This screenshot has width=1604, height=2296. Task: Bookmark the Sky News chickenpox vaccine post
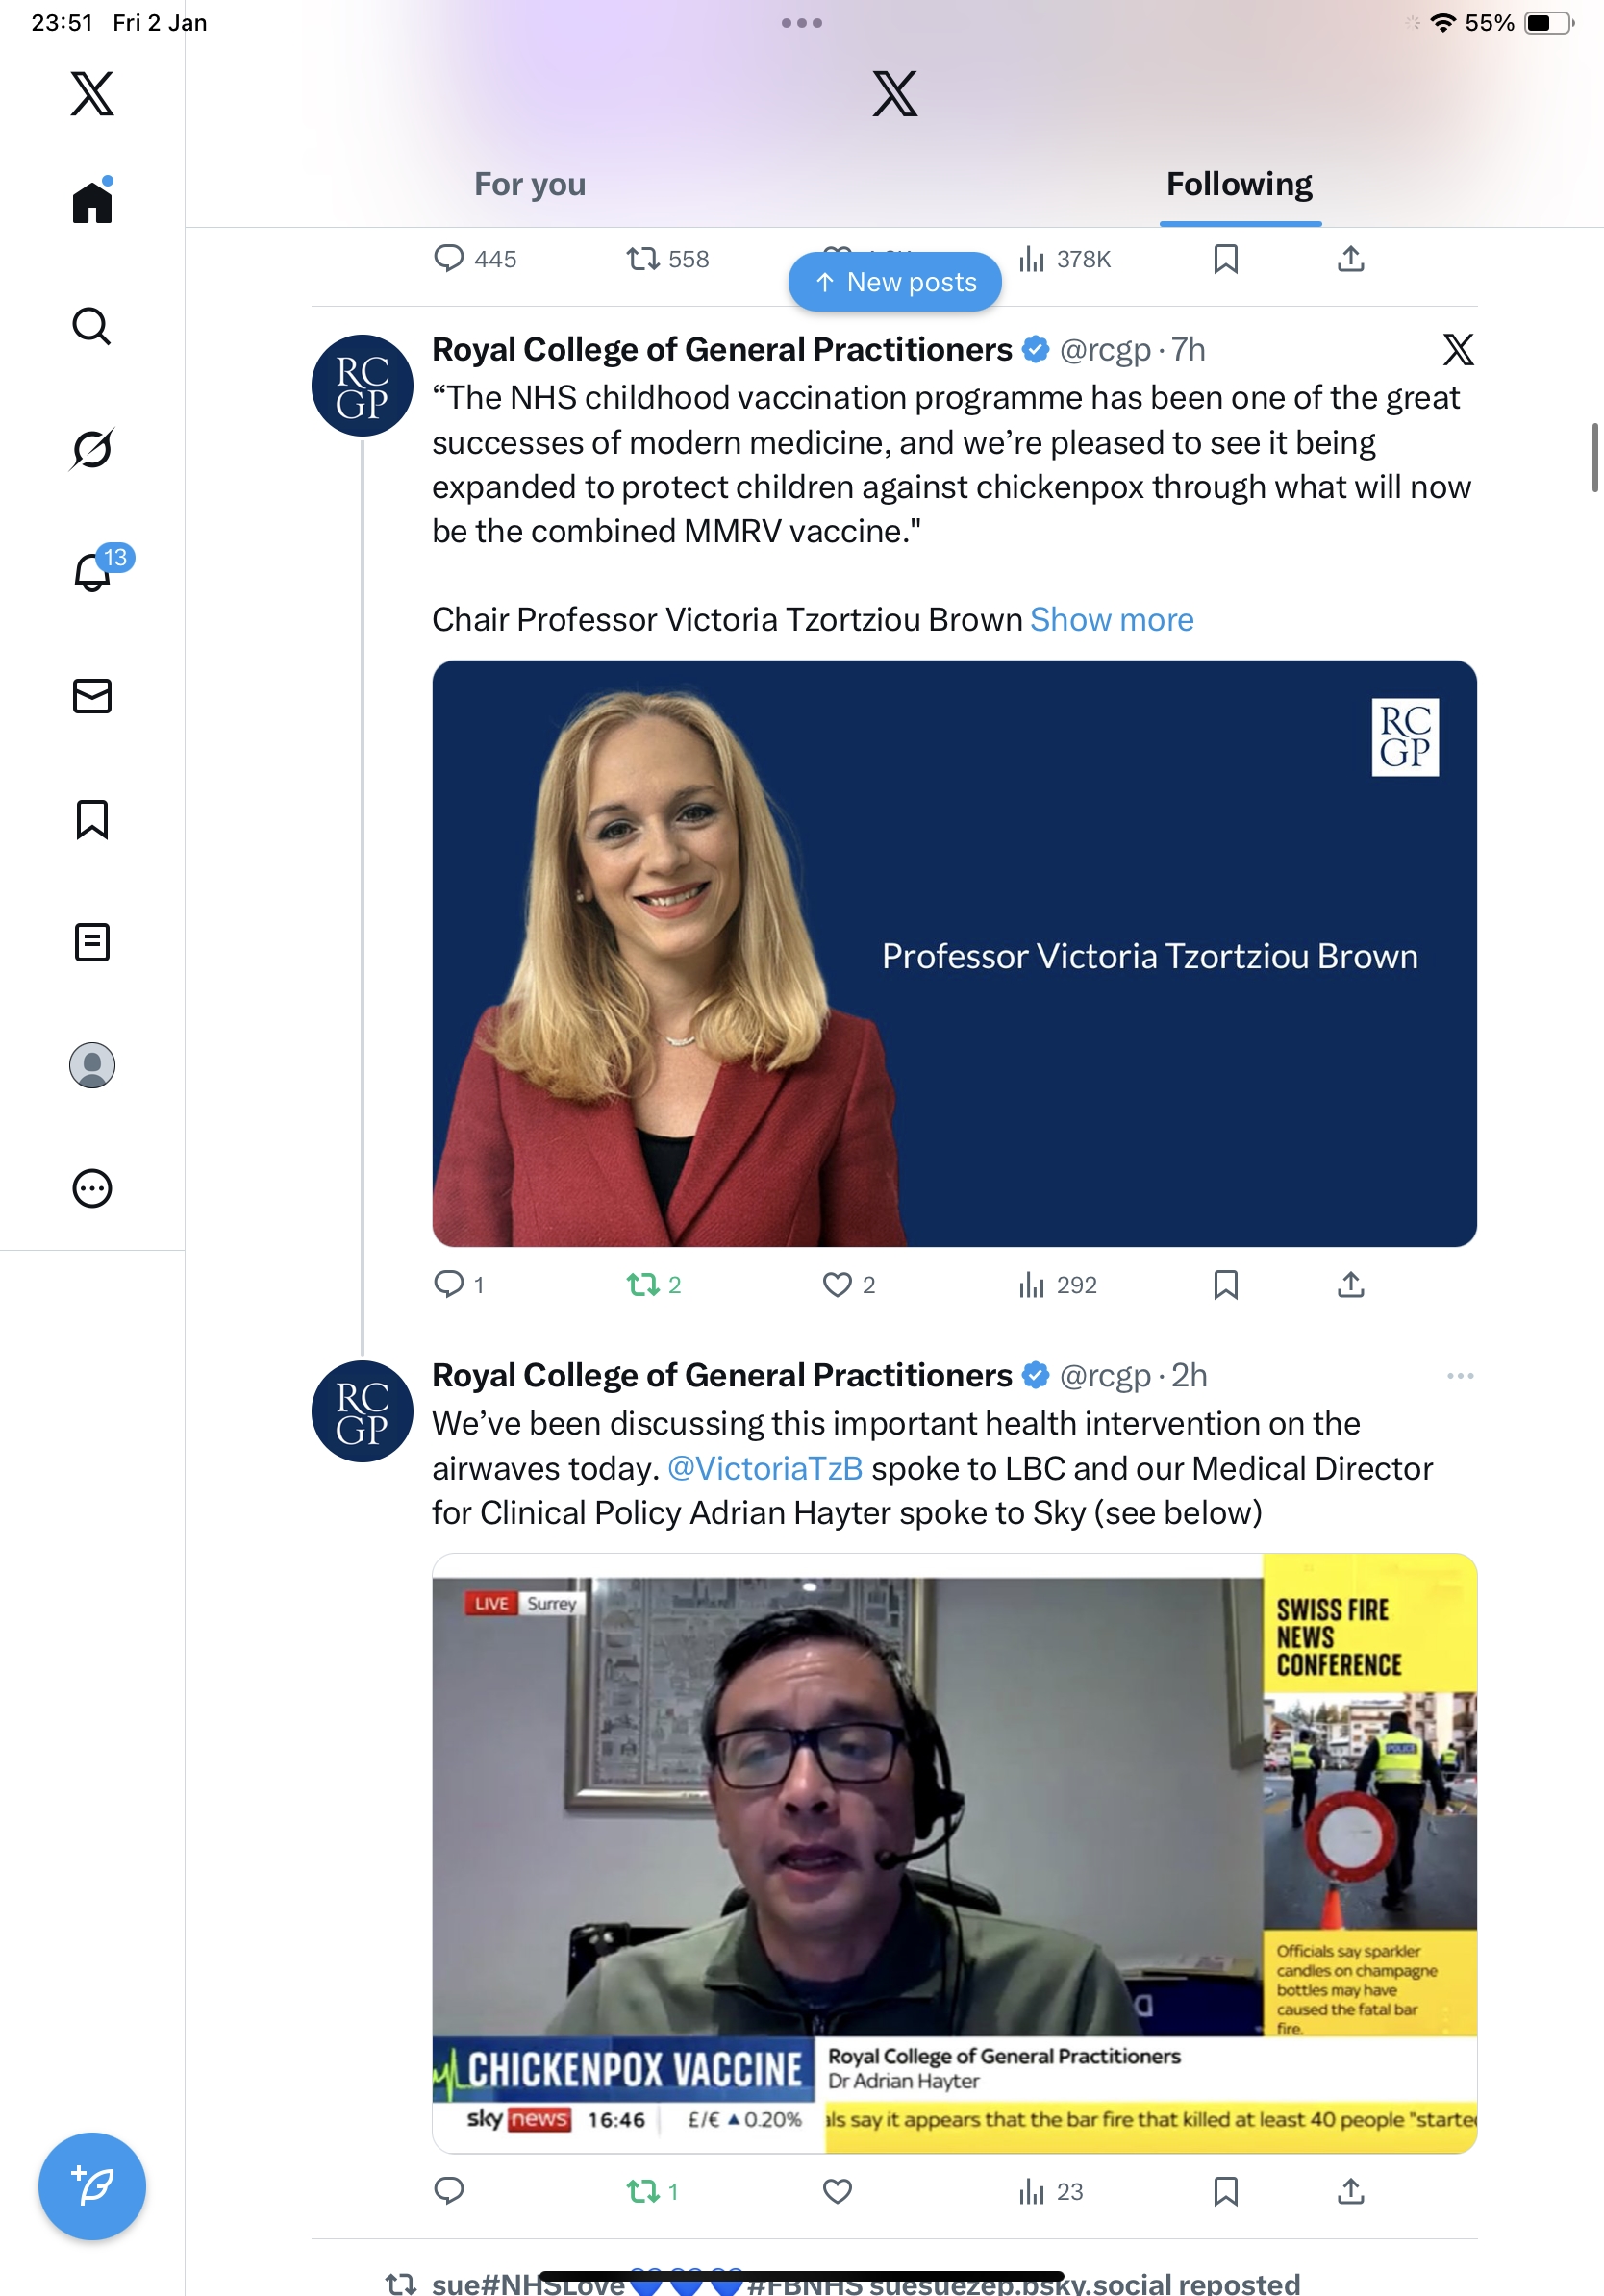click(1225, 2191)
